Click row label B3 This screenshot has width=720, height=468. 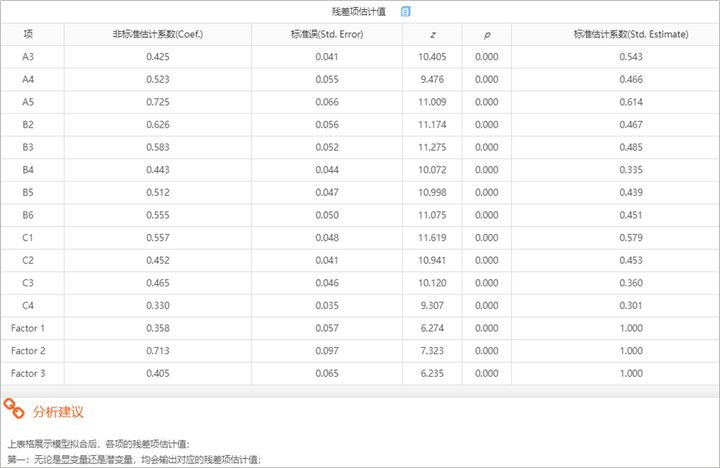coord(28,147)
